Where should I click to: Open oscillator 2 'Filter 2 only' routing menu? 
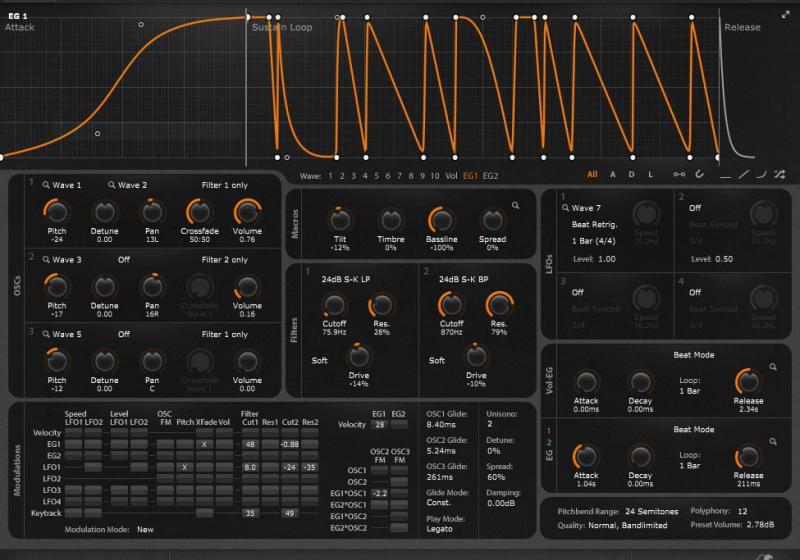224,259
